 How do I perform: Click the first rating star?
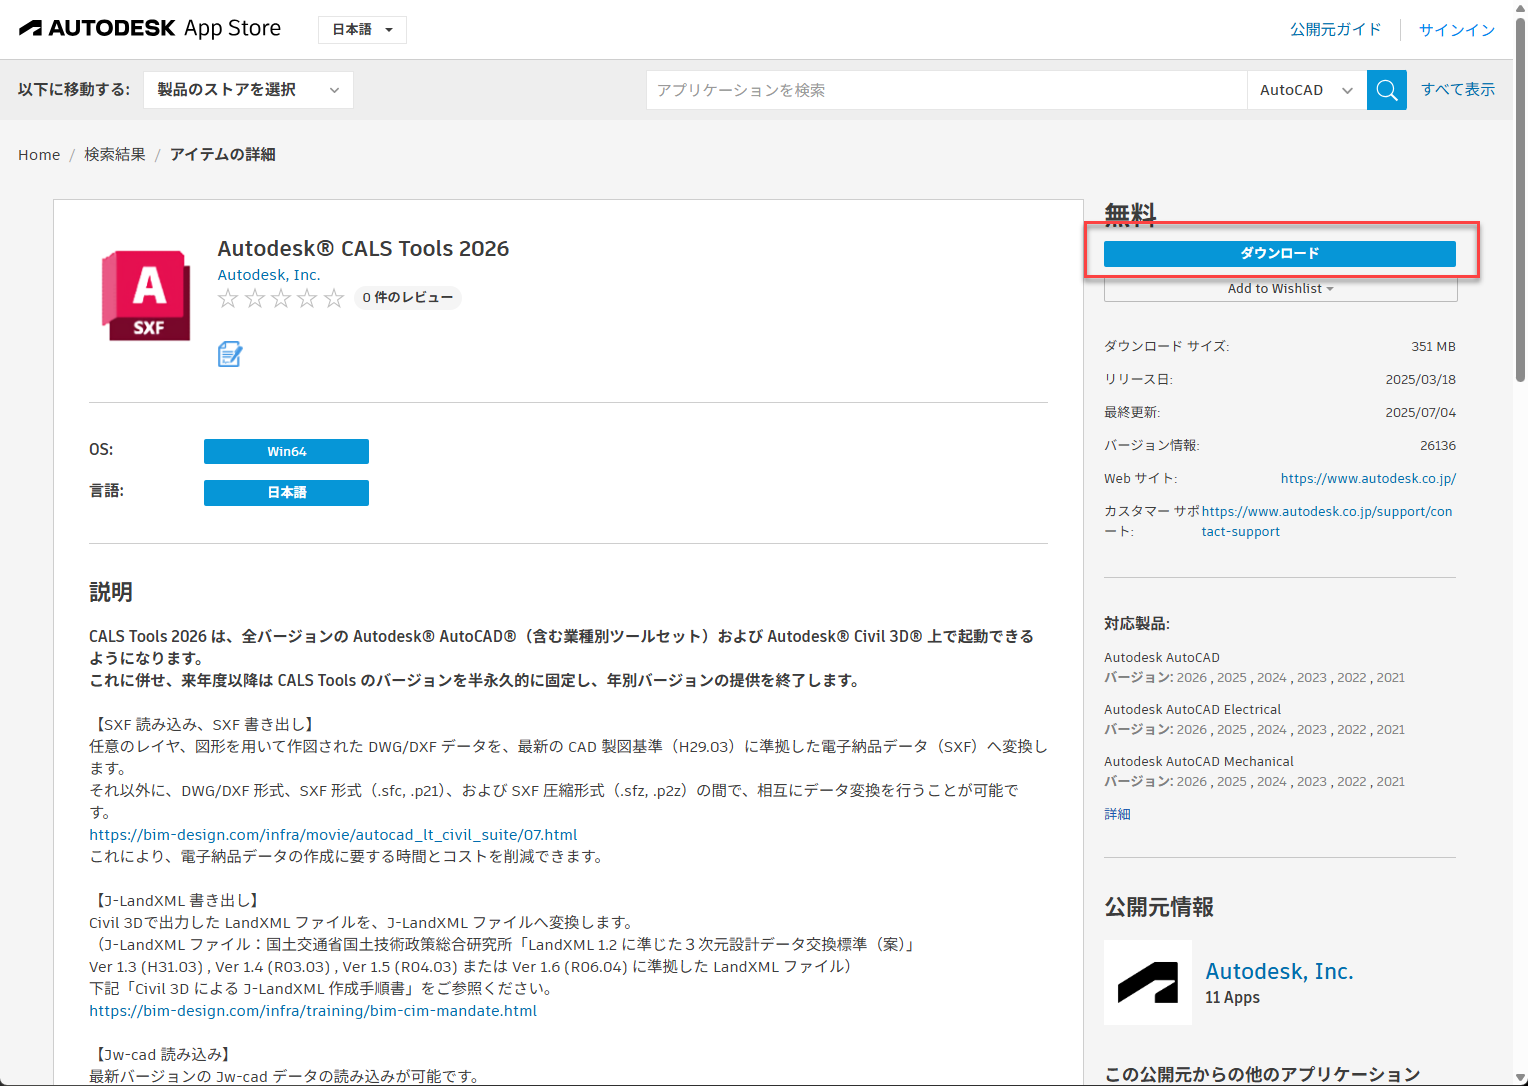click(x=228, y=298)
